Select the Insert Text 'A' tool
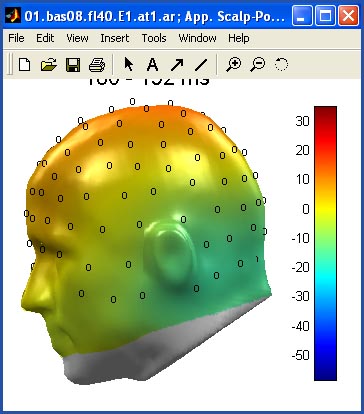Screen dimensions: 364x414 152,64
